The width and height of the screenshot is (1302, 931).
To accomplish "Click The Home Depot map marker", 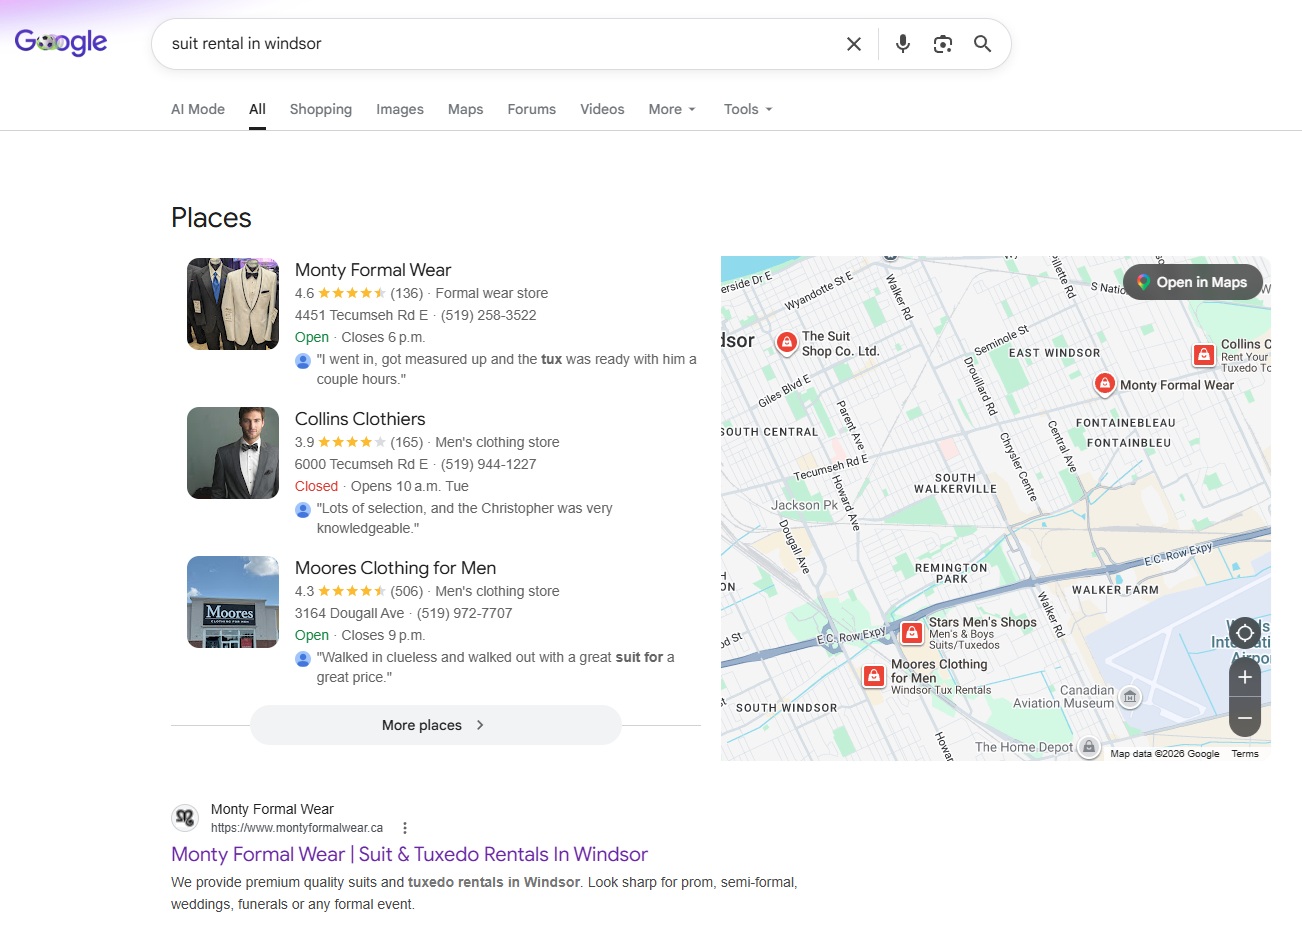I will (1090, 746).
